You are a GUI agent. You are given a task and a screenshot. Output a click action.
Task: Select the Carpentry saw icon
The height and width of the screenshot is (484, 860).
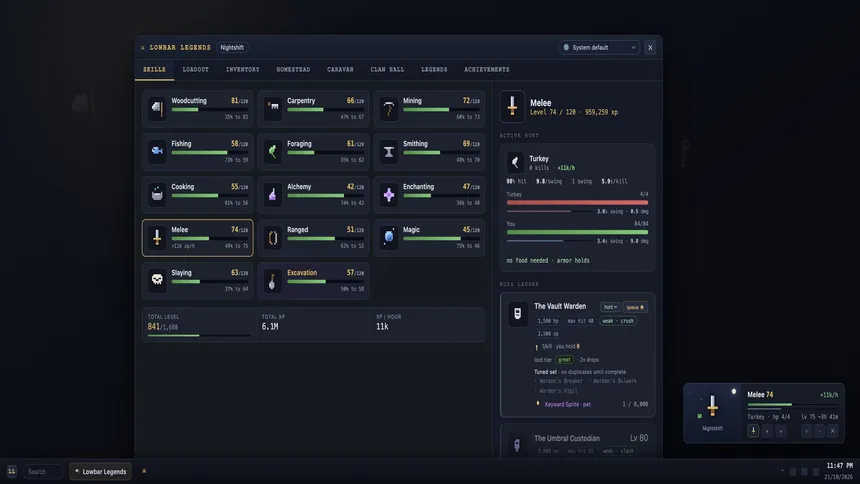pyautogui.click(x=273, y=108)
